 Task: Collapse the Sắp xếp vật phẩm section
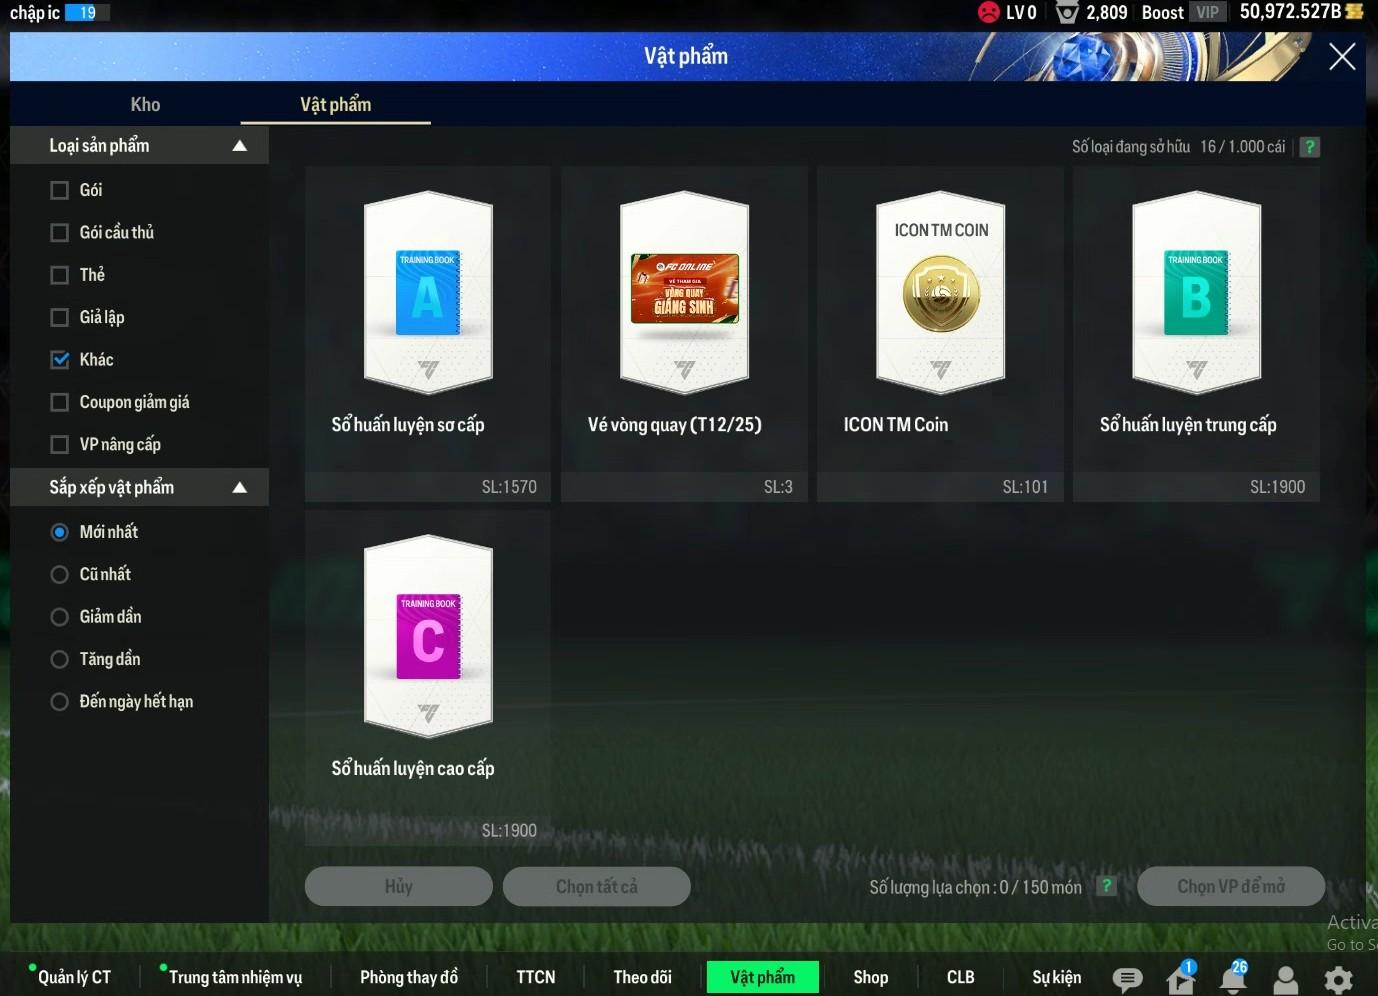point(239,488)
